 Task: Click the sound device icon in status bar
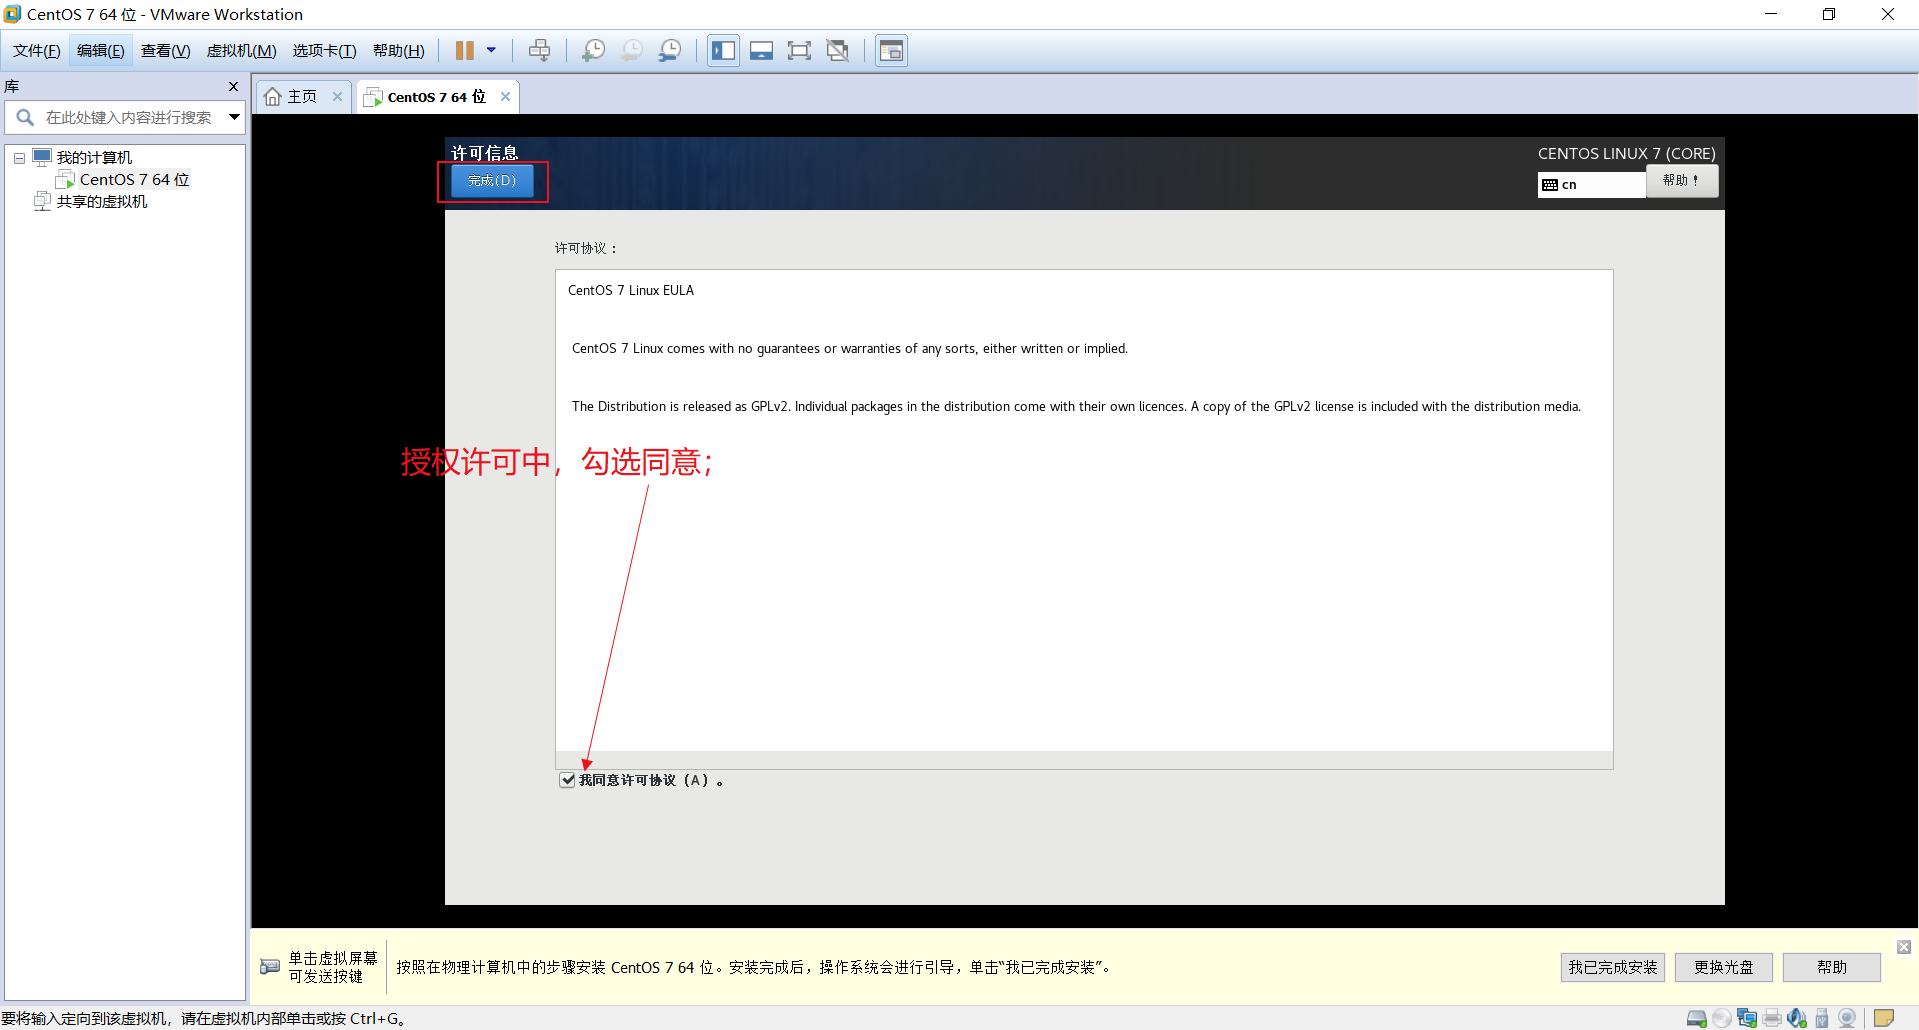1796,1018
